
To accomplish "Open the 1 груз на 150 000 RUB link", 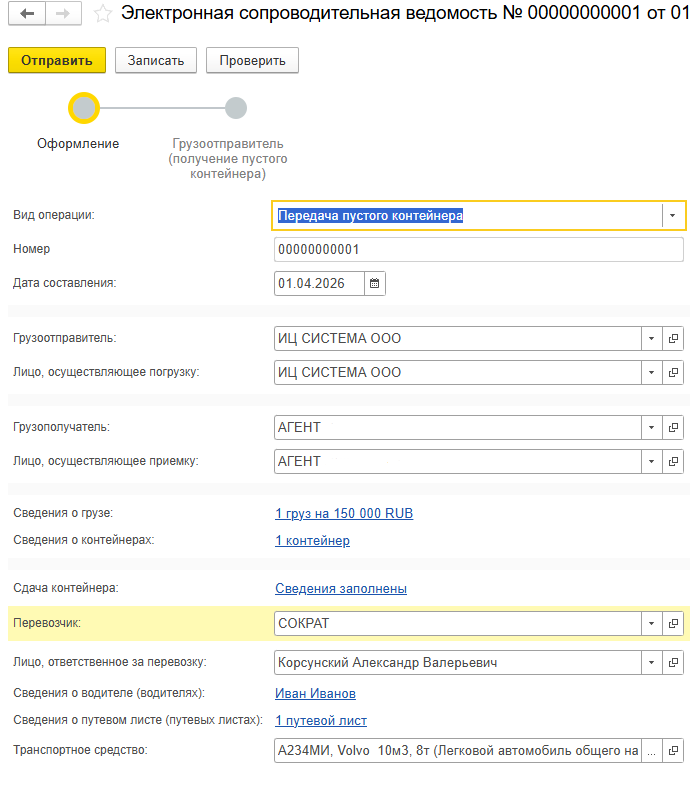I will 344,514.
